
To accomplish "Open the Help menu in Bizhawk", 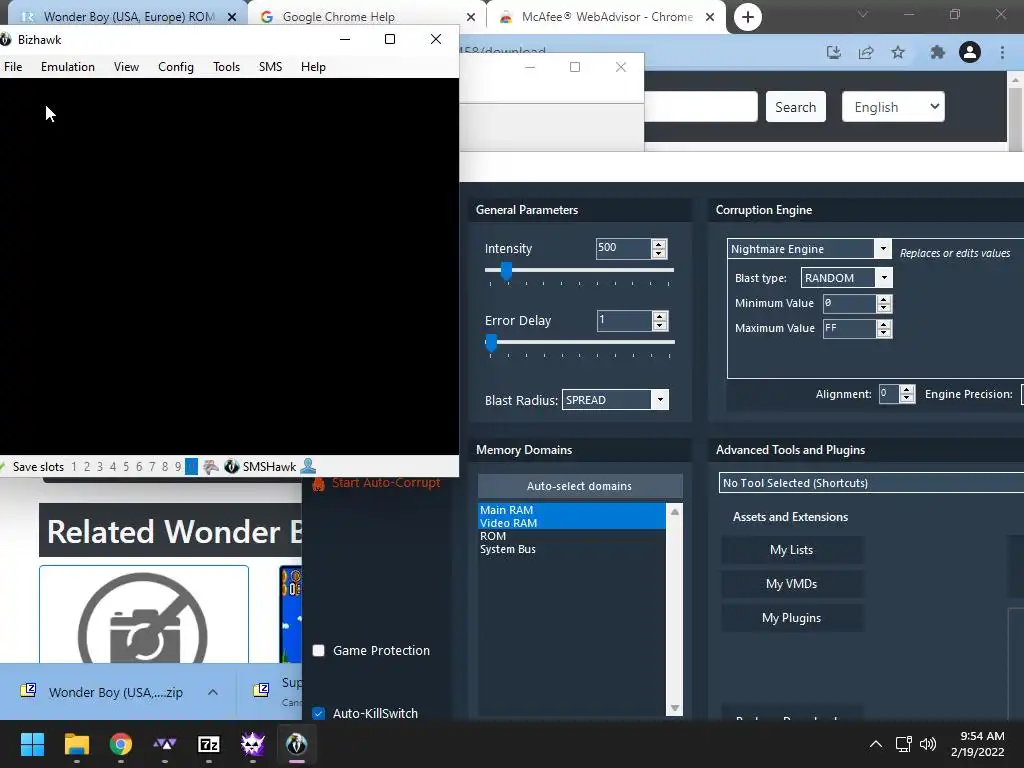I will coord(313,67).
